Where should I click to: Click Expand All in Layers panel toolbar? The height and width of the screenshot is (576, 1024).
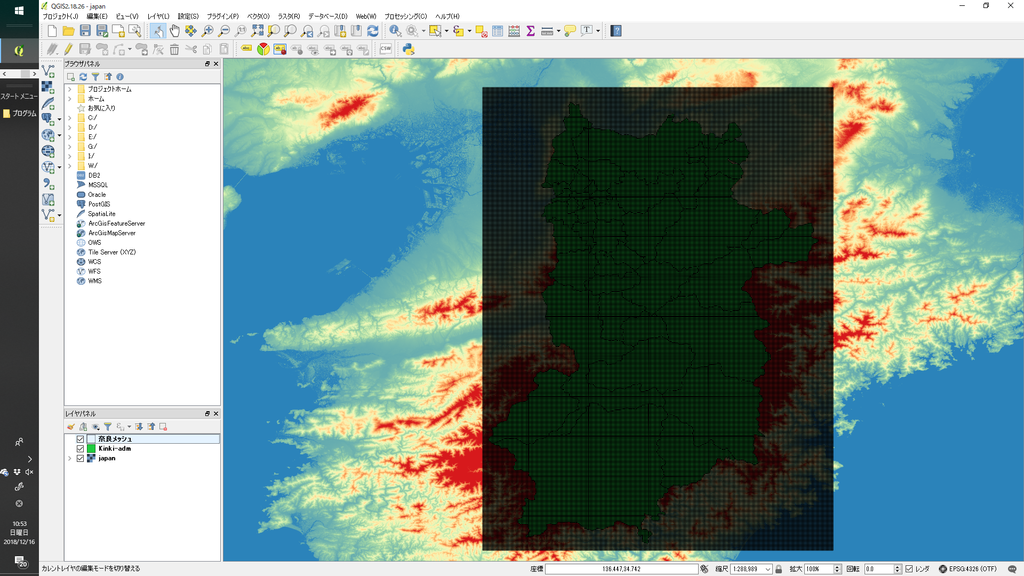139,426
